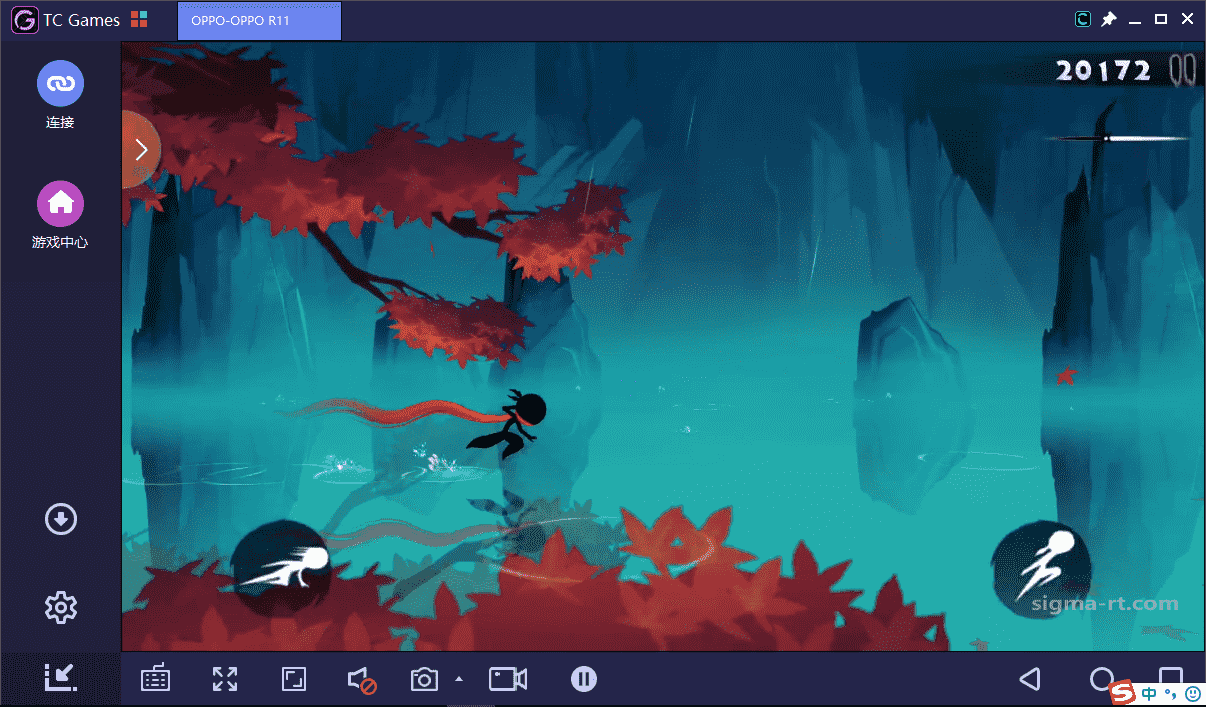The height and width of the screenshot is (707, 1206).
Task: Expand the screenshot options arrow
Action: (459, 679)
